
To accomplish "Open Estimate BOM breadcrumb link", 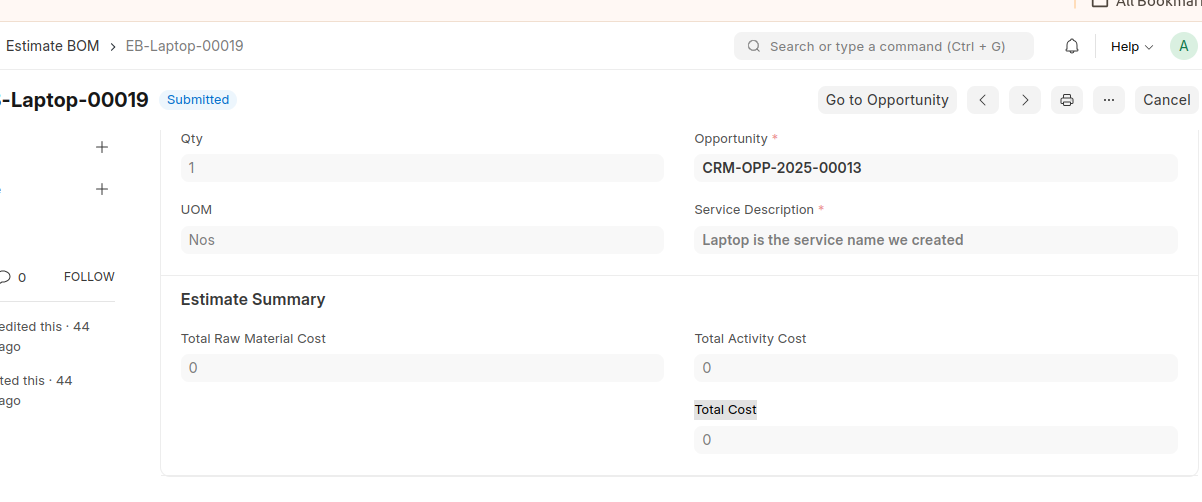I will tap(53, 46).
